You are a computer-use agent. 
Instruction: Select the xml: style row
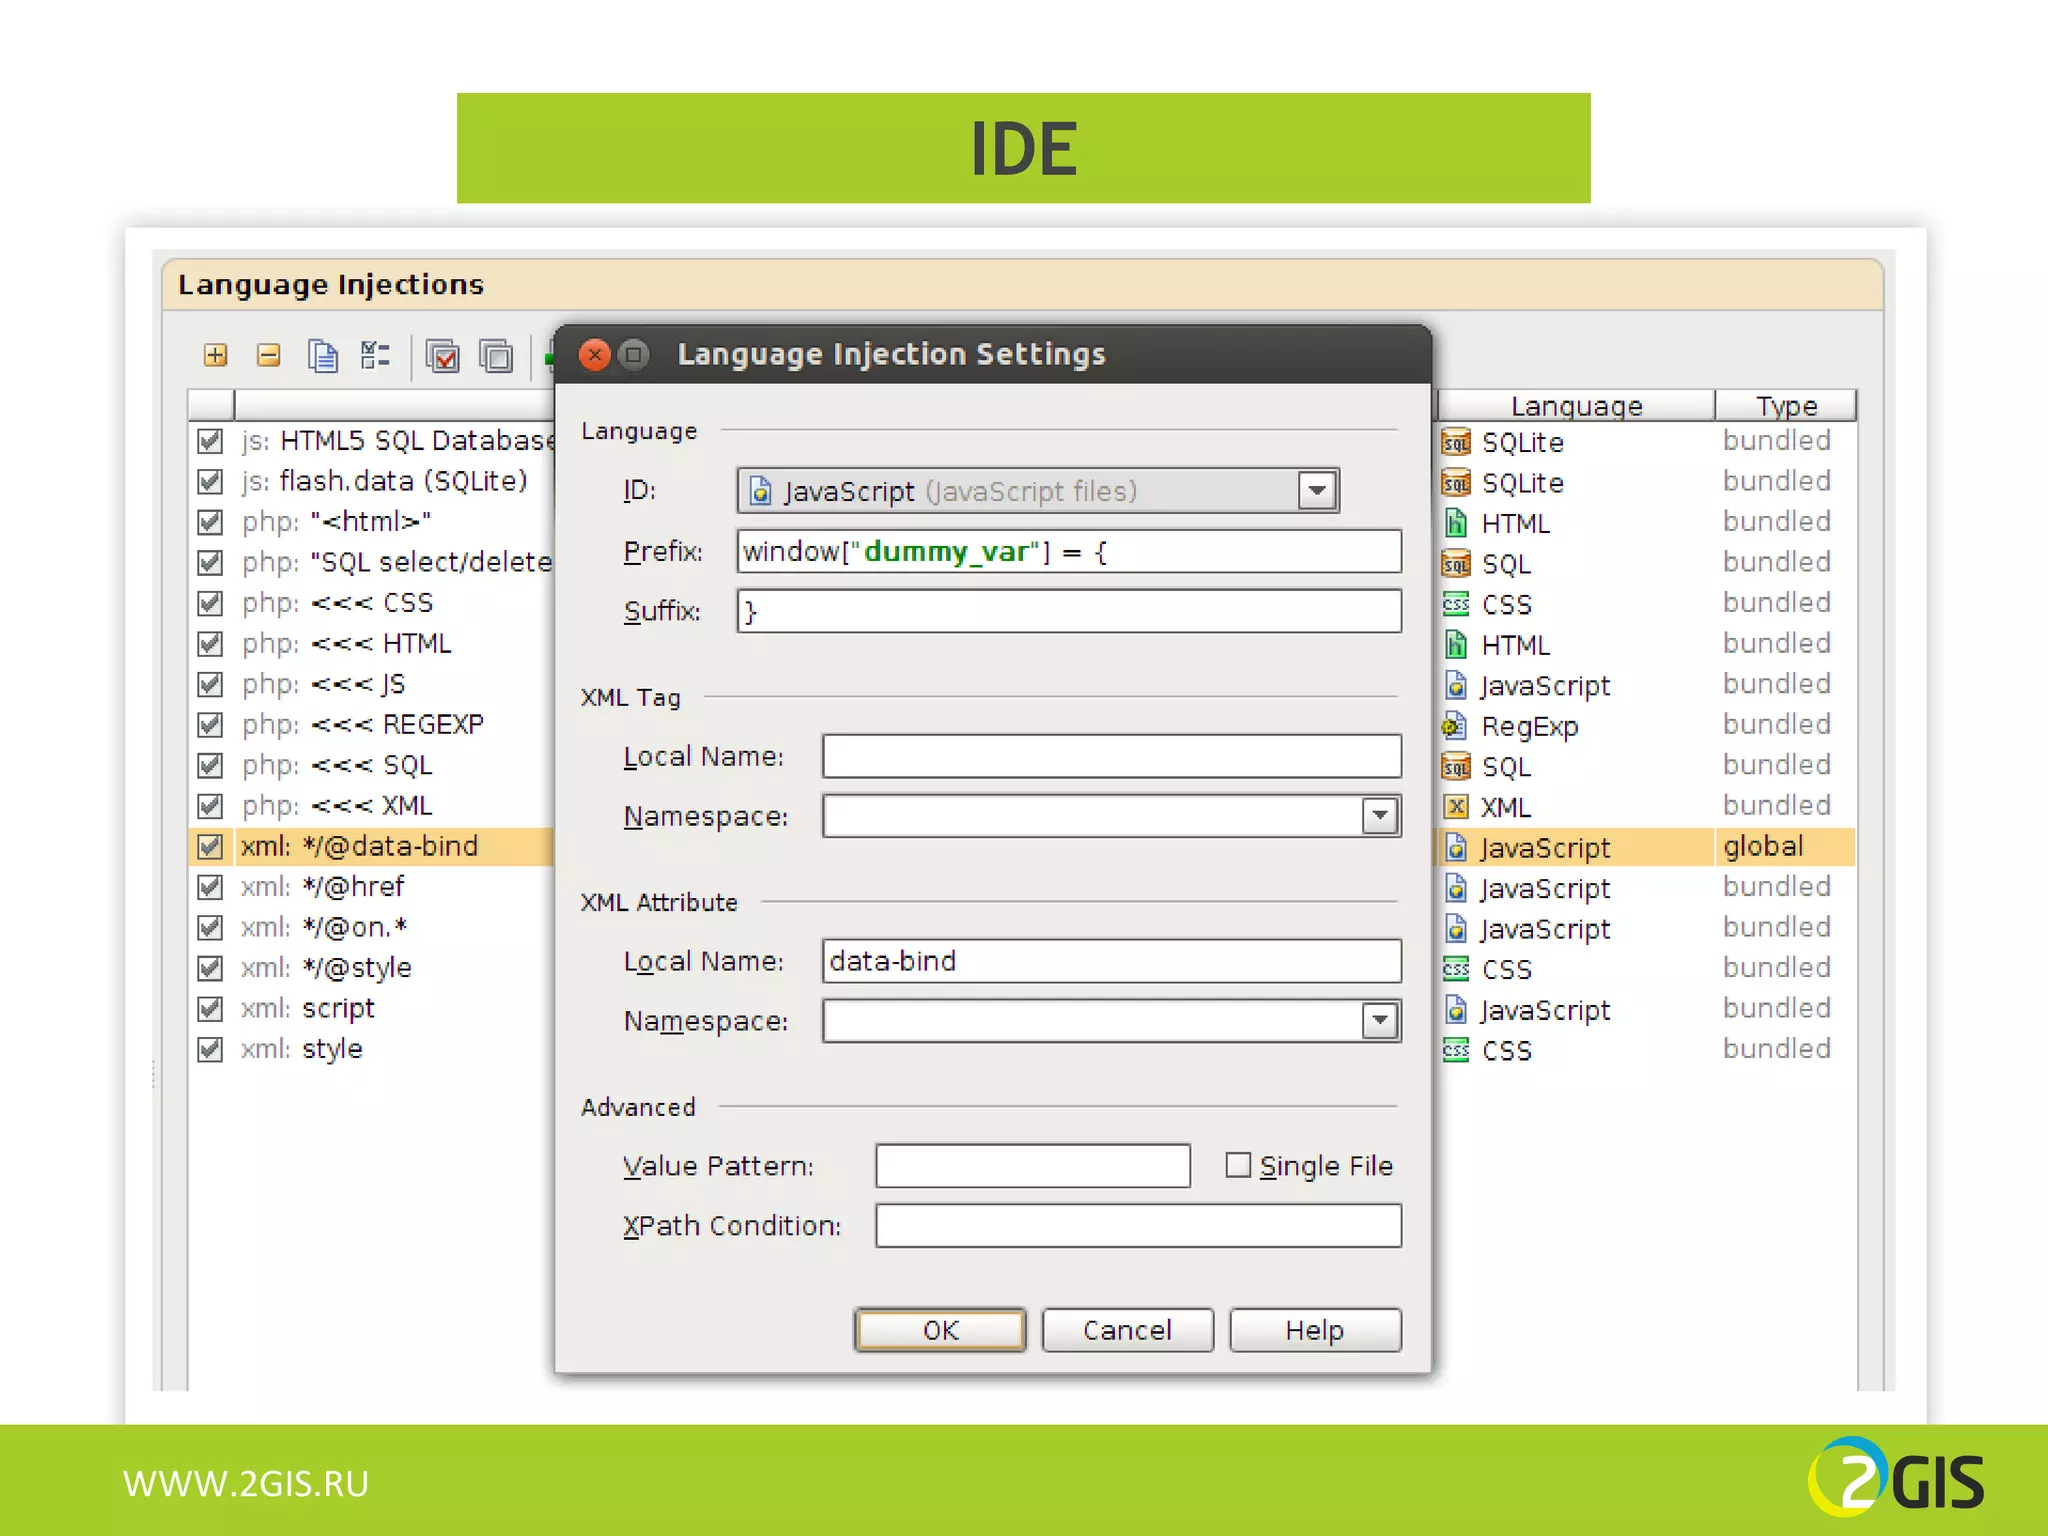click(371, 1049)
